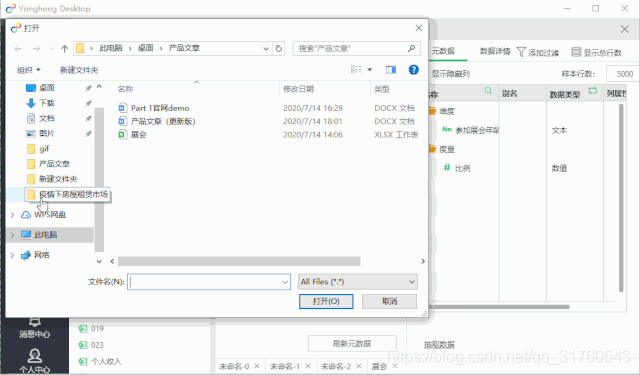The image size is (640, 375).
Task: Switch to 未命名-1 tab
Action: click(x=285, y=366)
